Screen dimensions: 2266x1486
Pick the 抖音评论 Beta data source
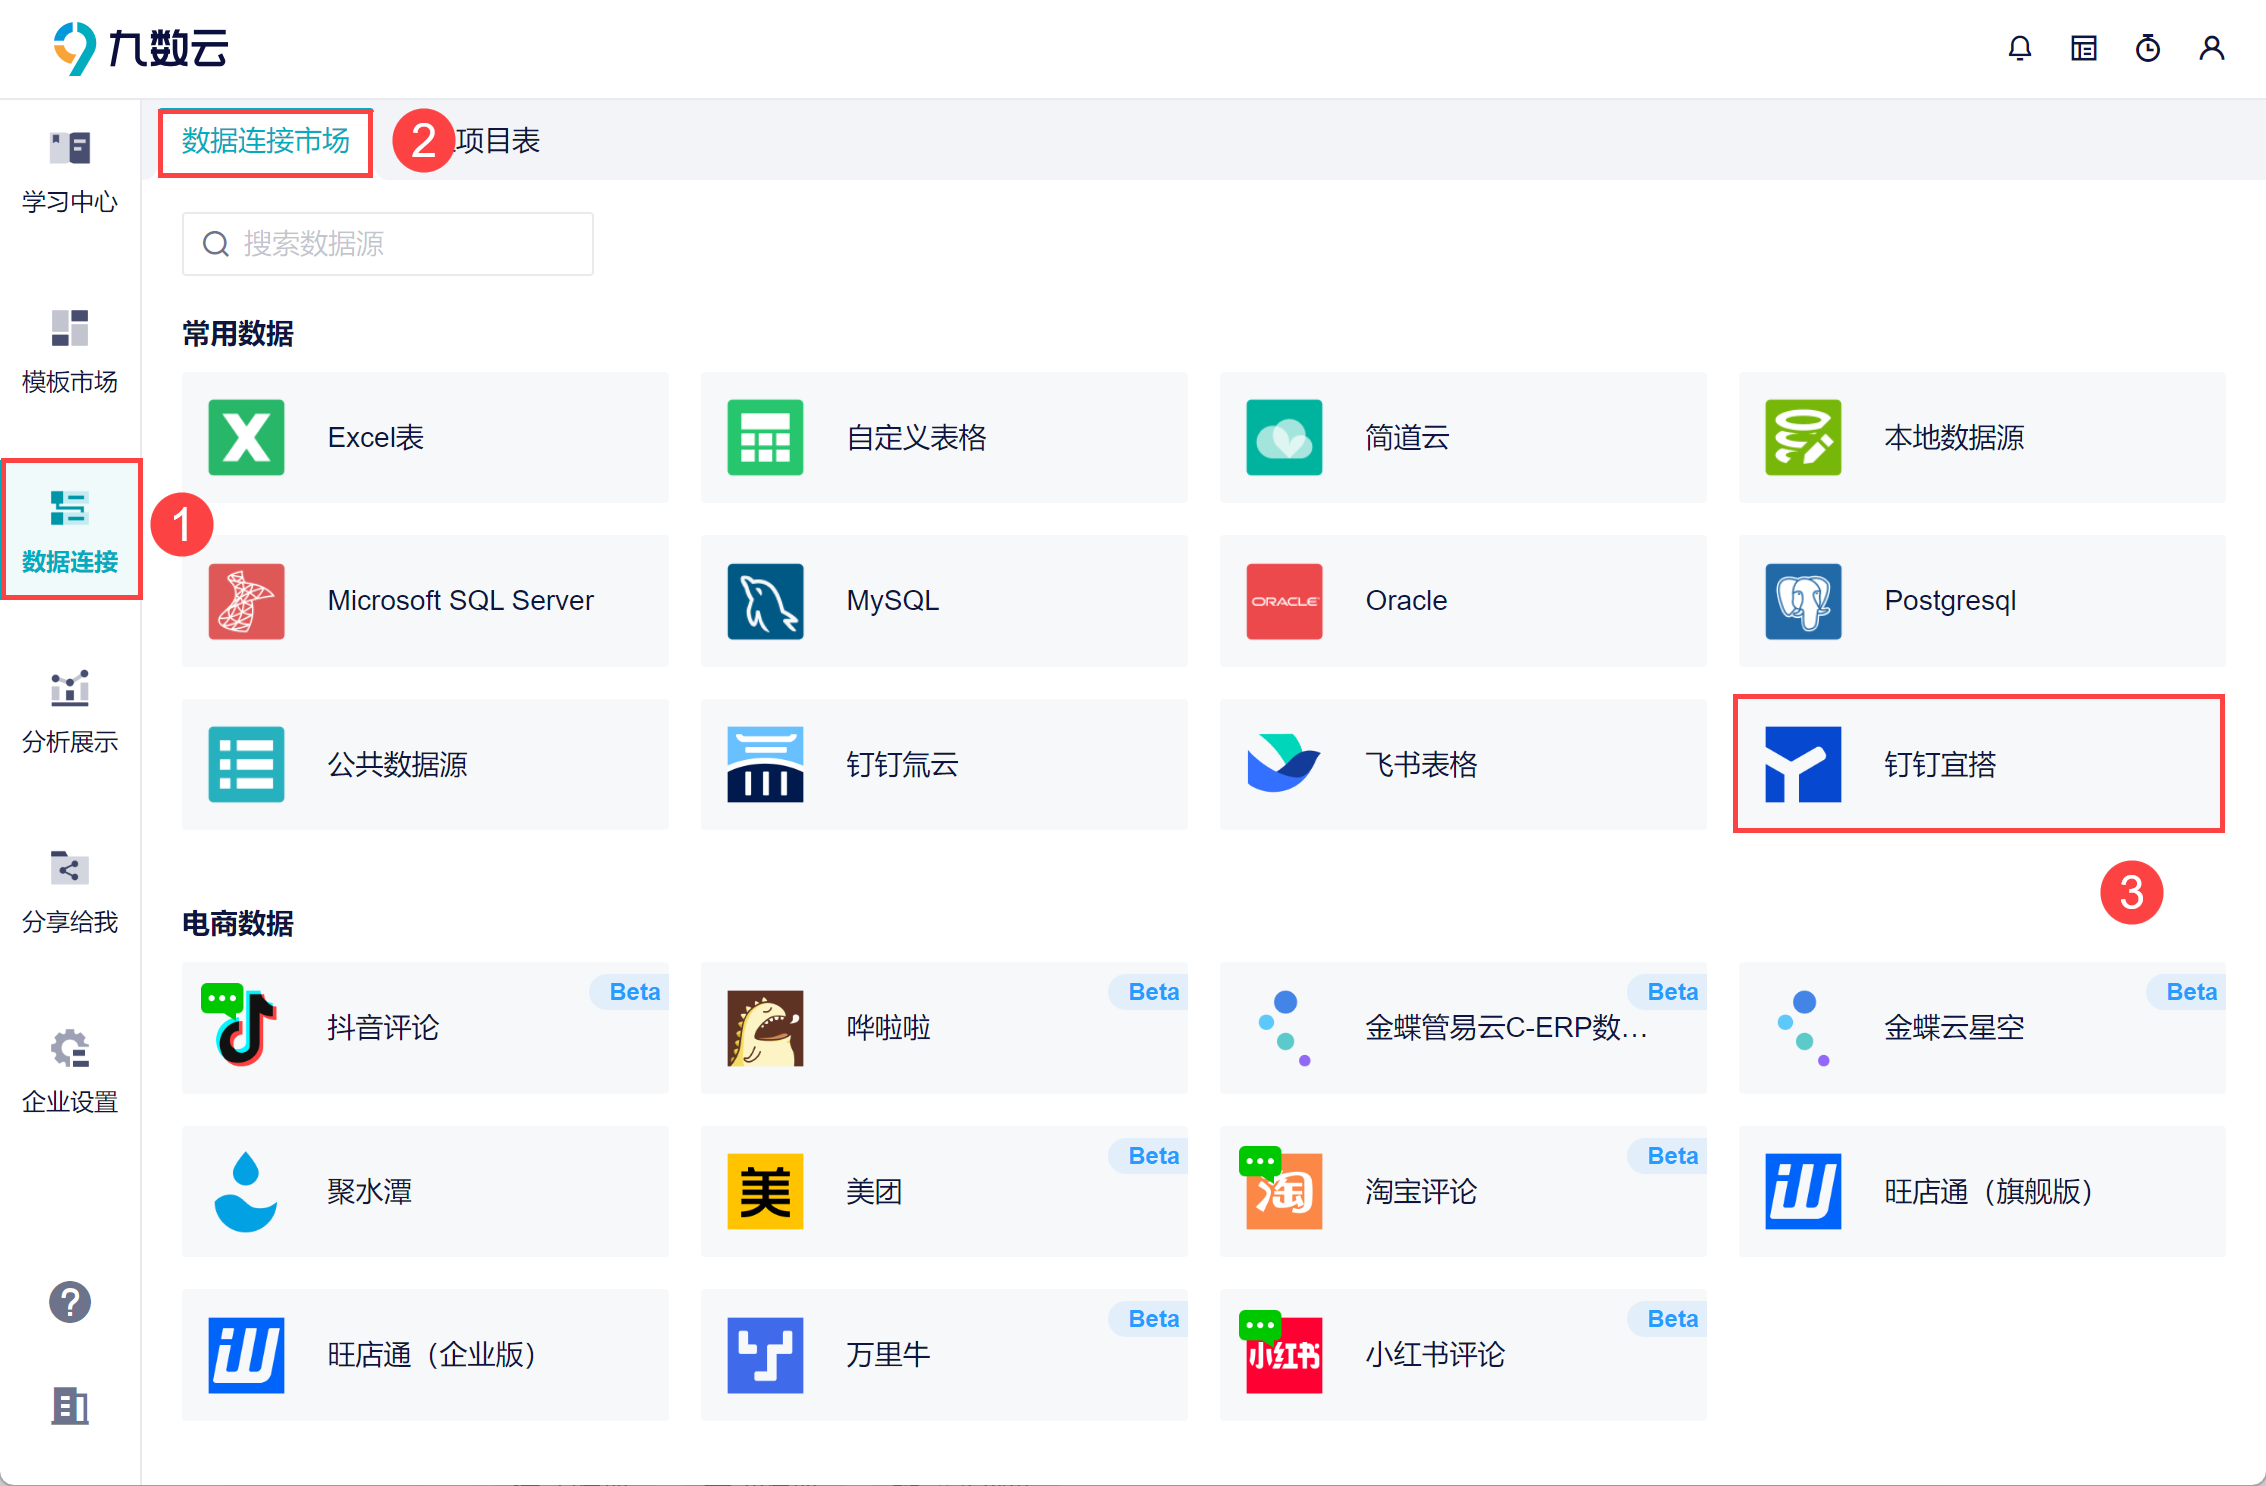(425, 1028)
